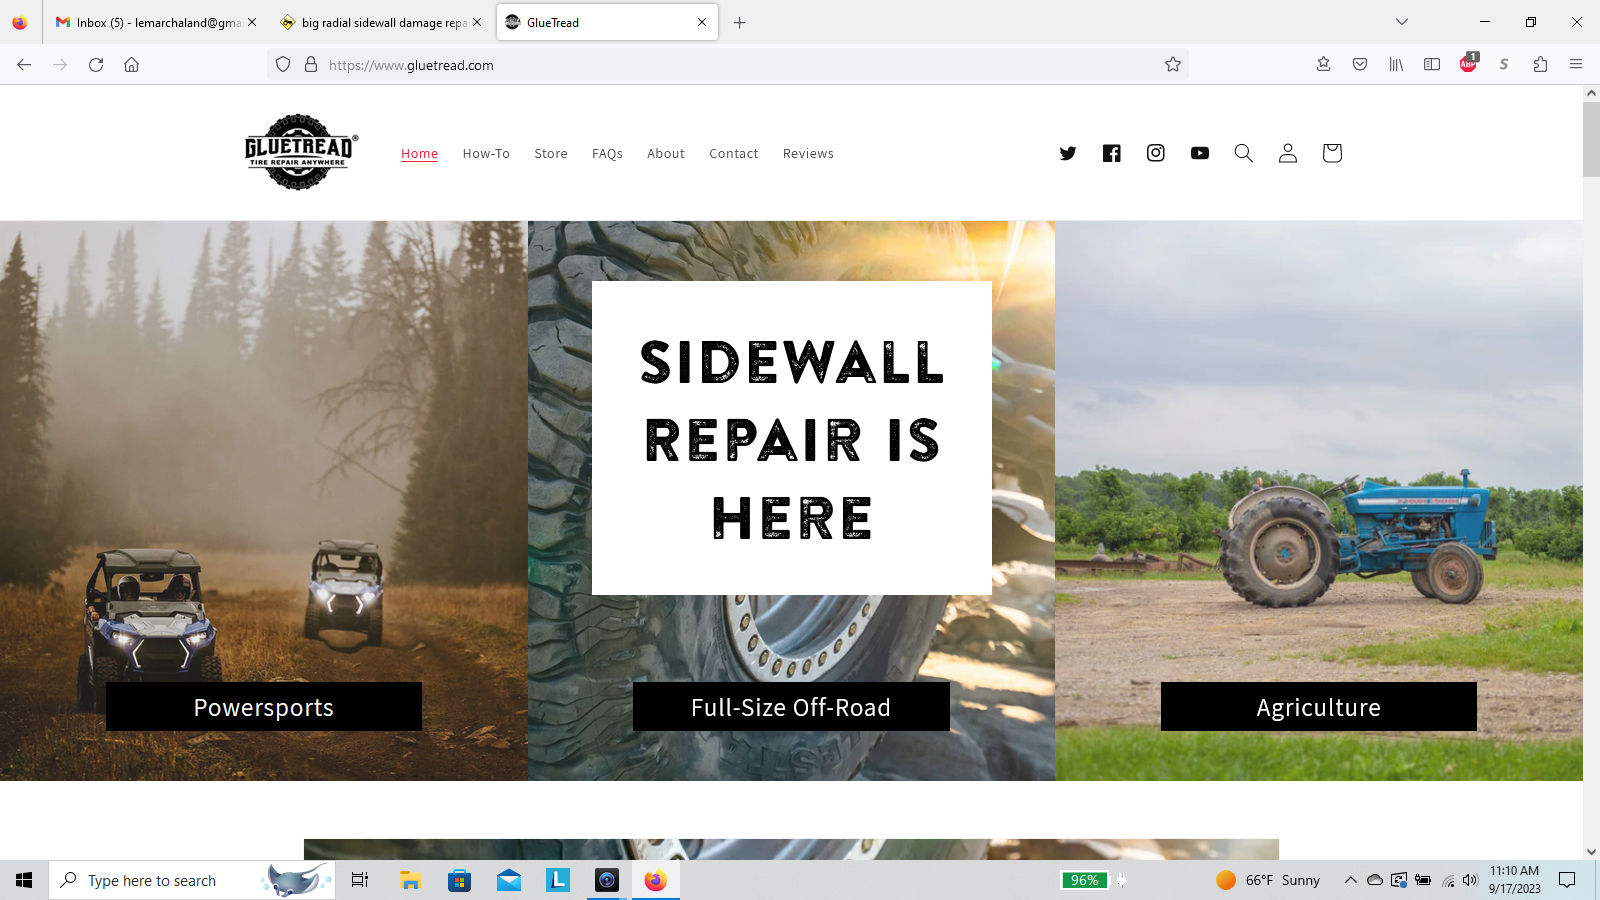Open Reviews navigation link
Screen dimensions: 1600x900
[x=808, y=153]
